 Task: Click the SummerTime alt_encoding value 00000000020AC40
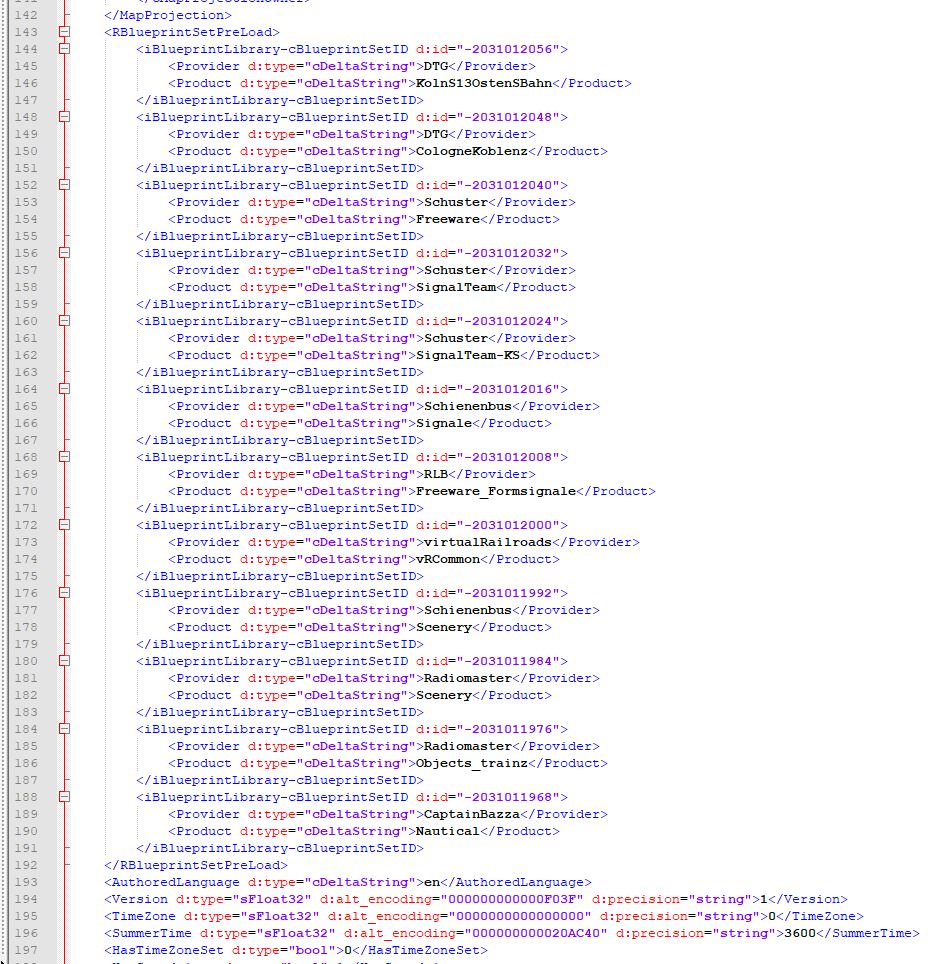tap(536, 933)
